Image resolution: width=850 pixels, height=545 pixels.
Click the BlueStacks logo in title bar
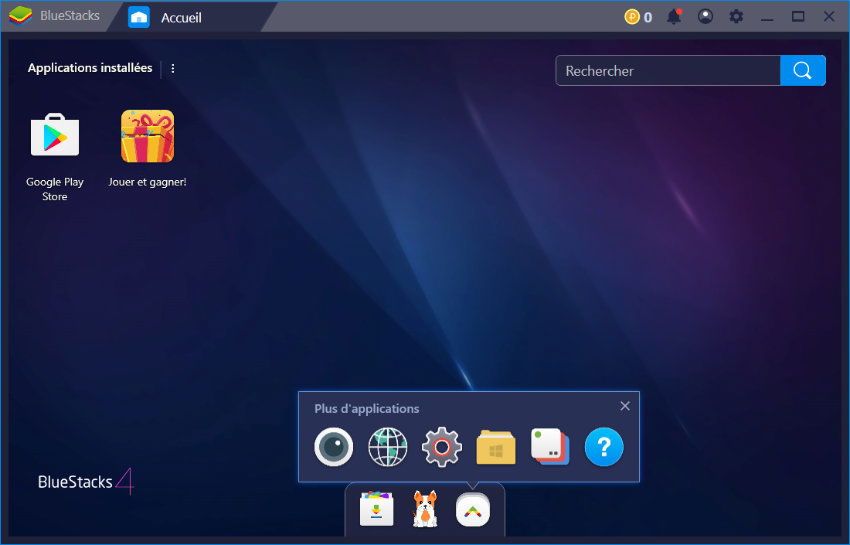pyautogui.click(x=21, y=16)
